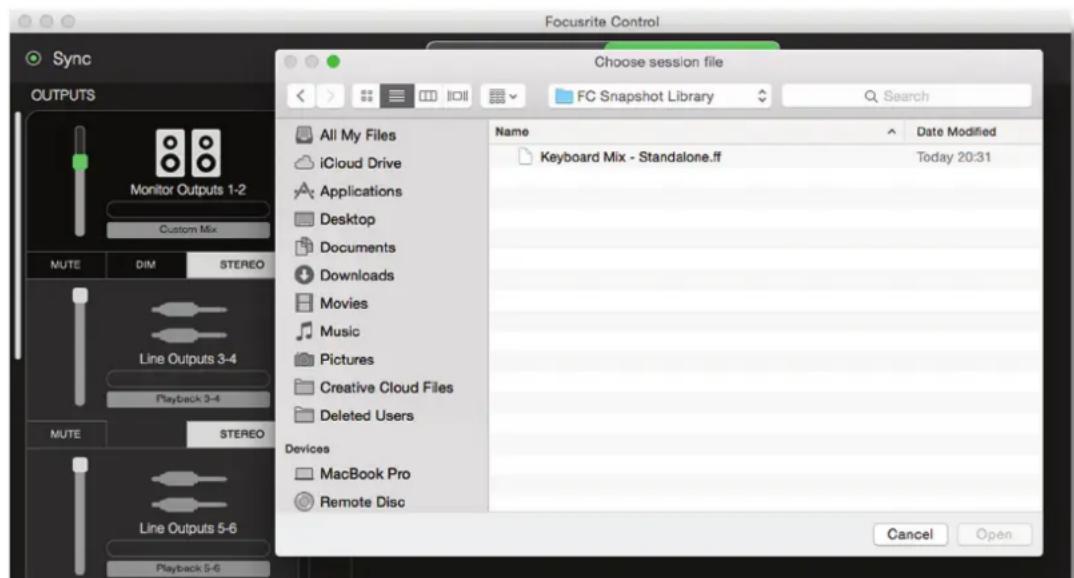The width and height of the screenshot is (1074, 578).
Task: Open Desktop in sidebar
Action: pos(335,219)
